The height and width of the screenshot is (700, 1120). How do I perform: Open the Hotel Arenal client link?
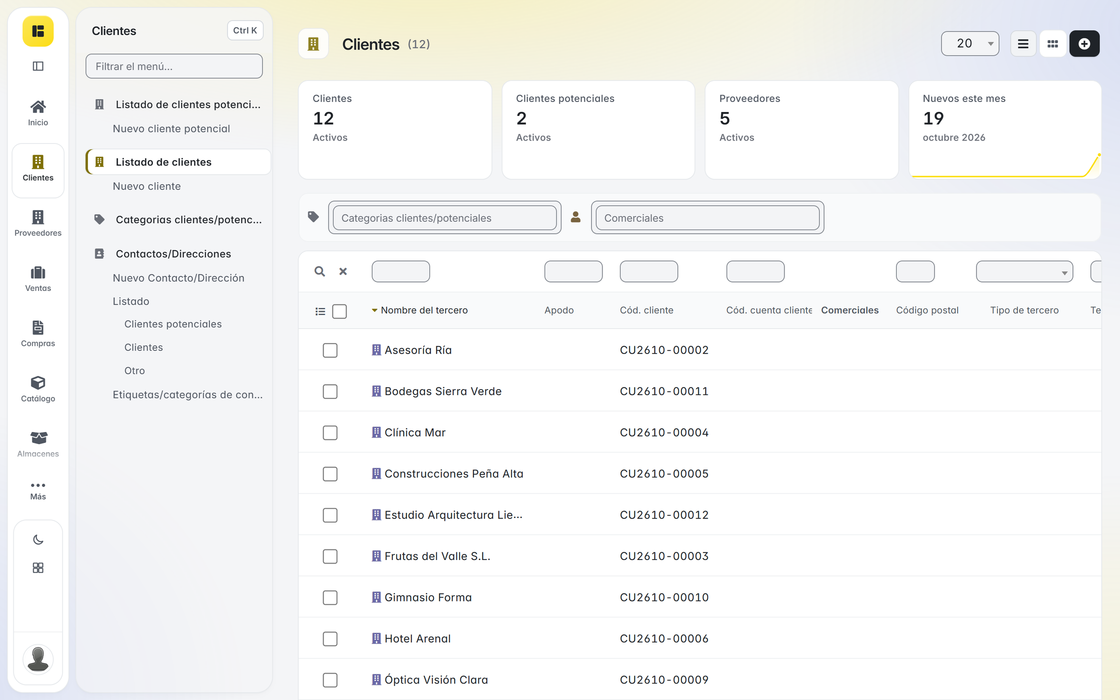tap(417, 639)
